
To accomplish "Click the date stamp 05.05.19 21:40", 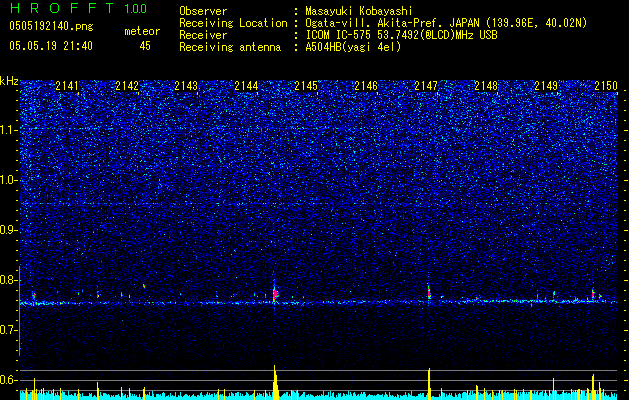I will click(x=51, y=46).
